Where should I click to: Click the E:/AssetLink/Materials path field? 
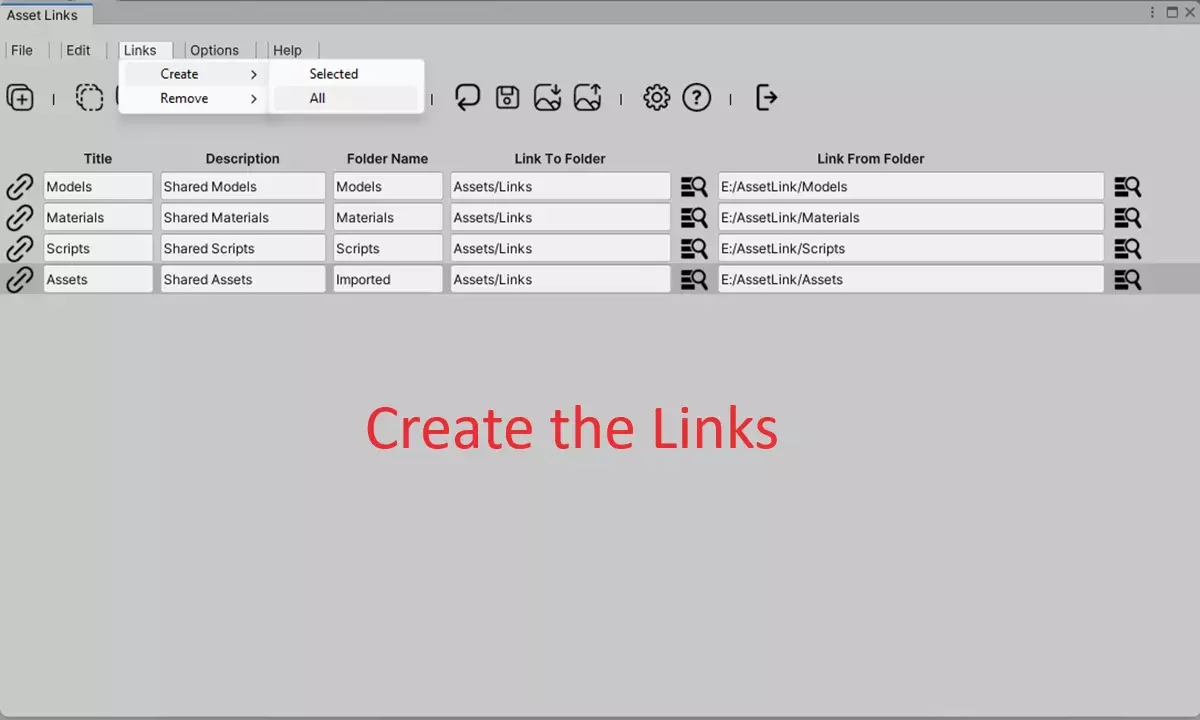911,218
